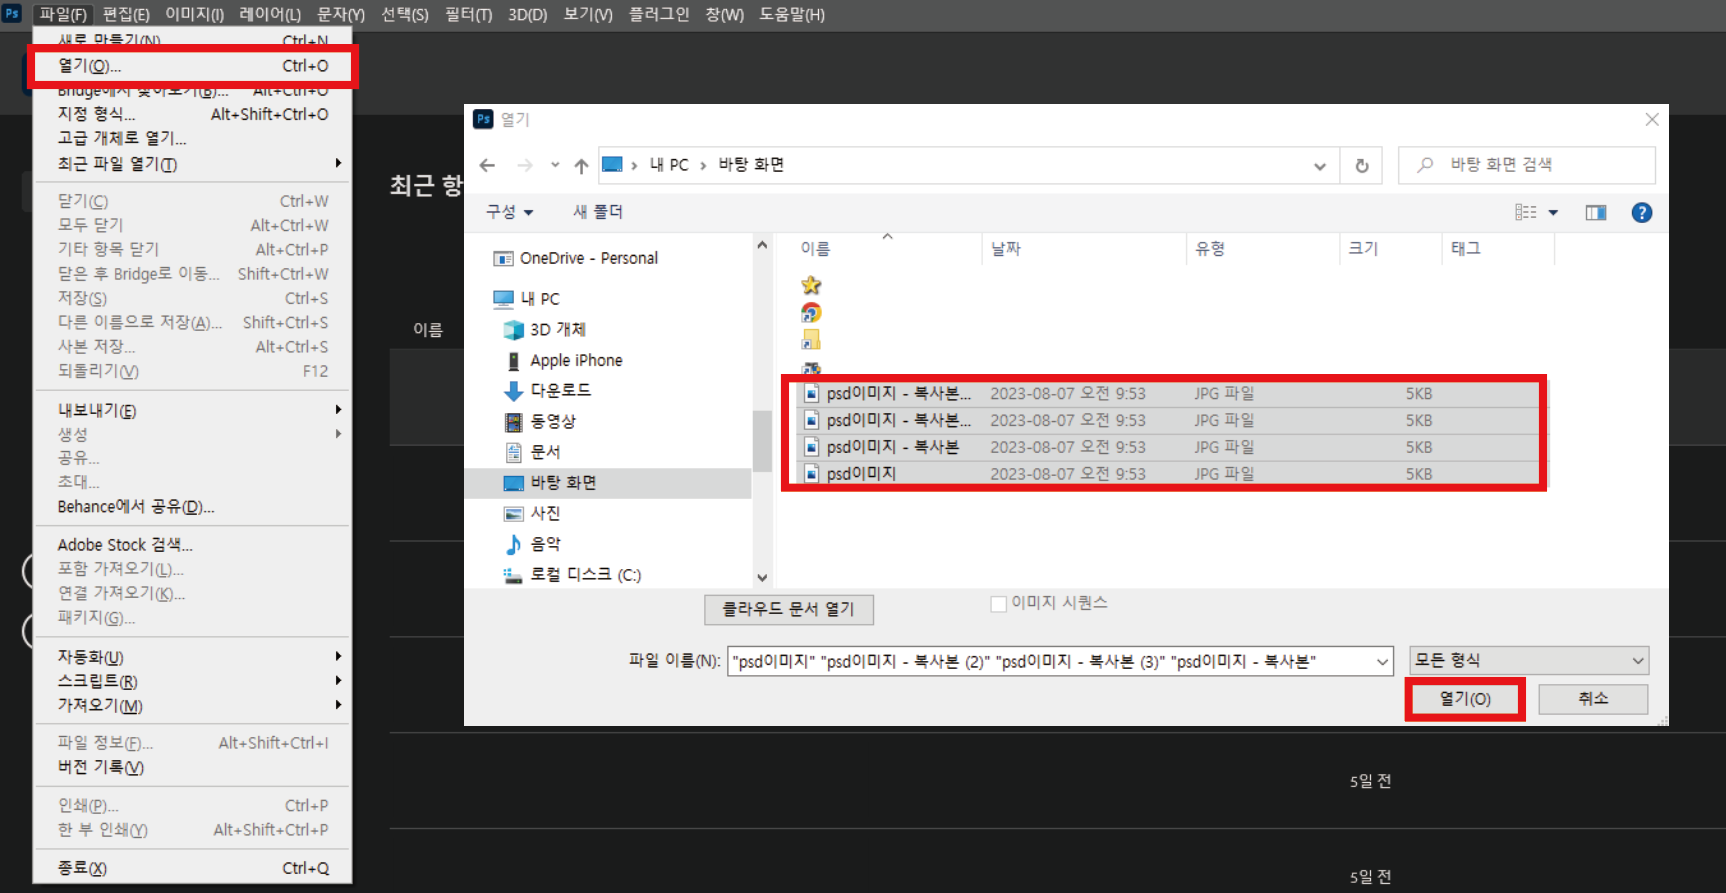Open the 파일(F) menu

click(x=63, y=14)
